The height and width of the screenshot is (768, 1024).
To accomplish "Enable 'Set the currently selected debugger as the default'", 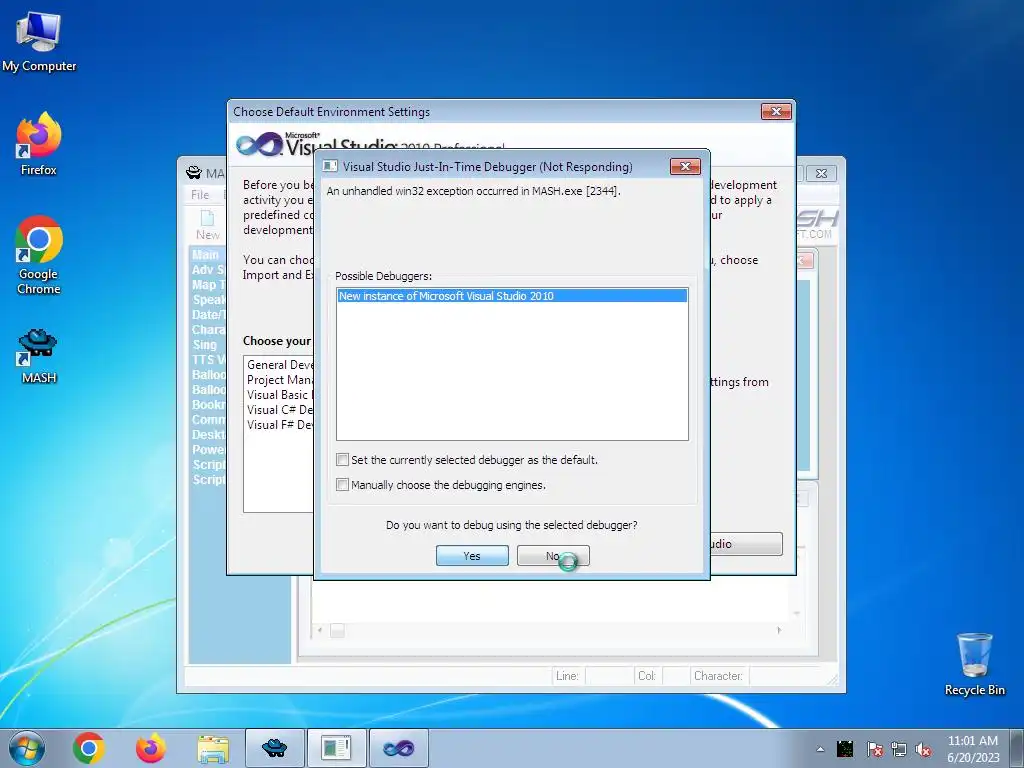I will [x=342, y=460].
